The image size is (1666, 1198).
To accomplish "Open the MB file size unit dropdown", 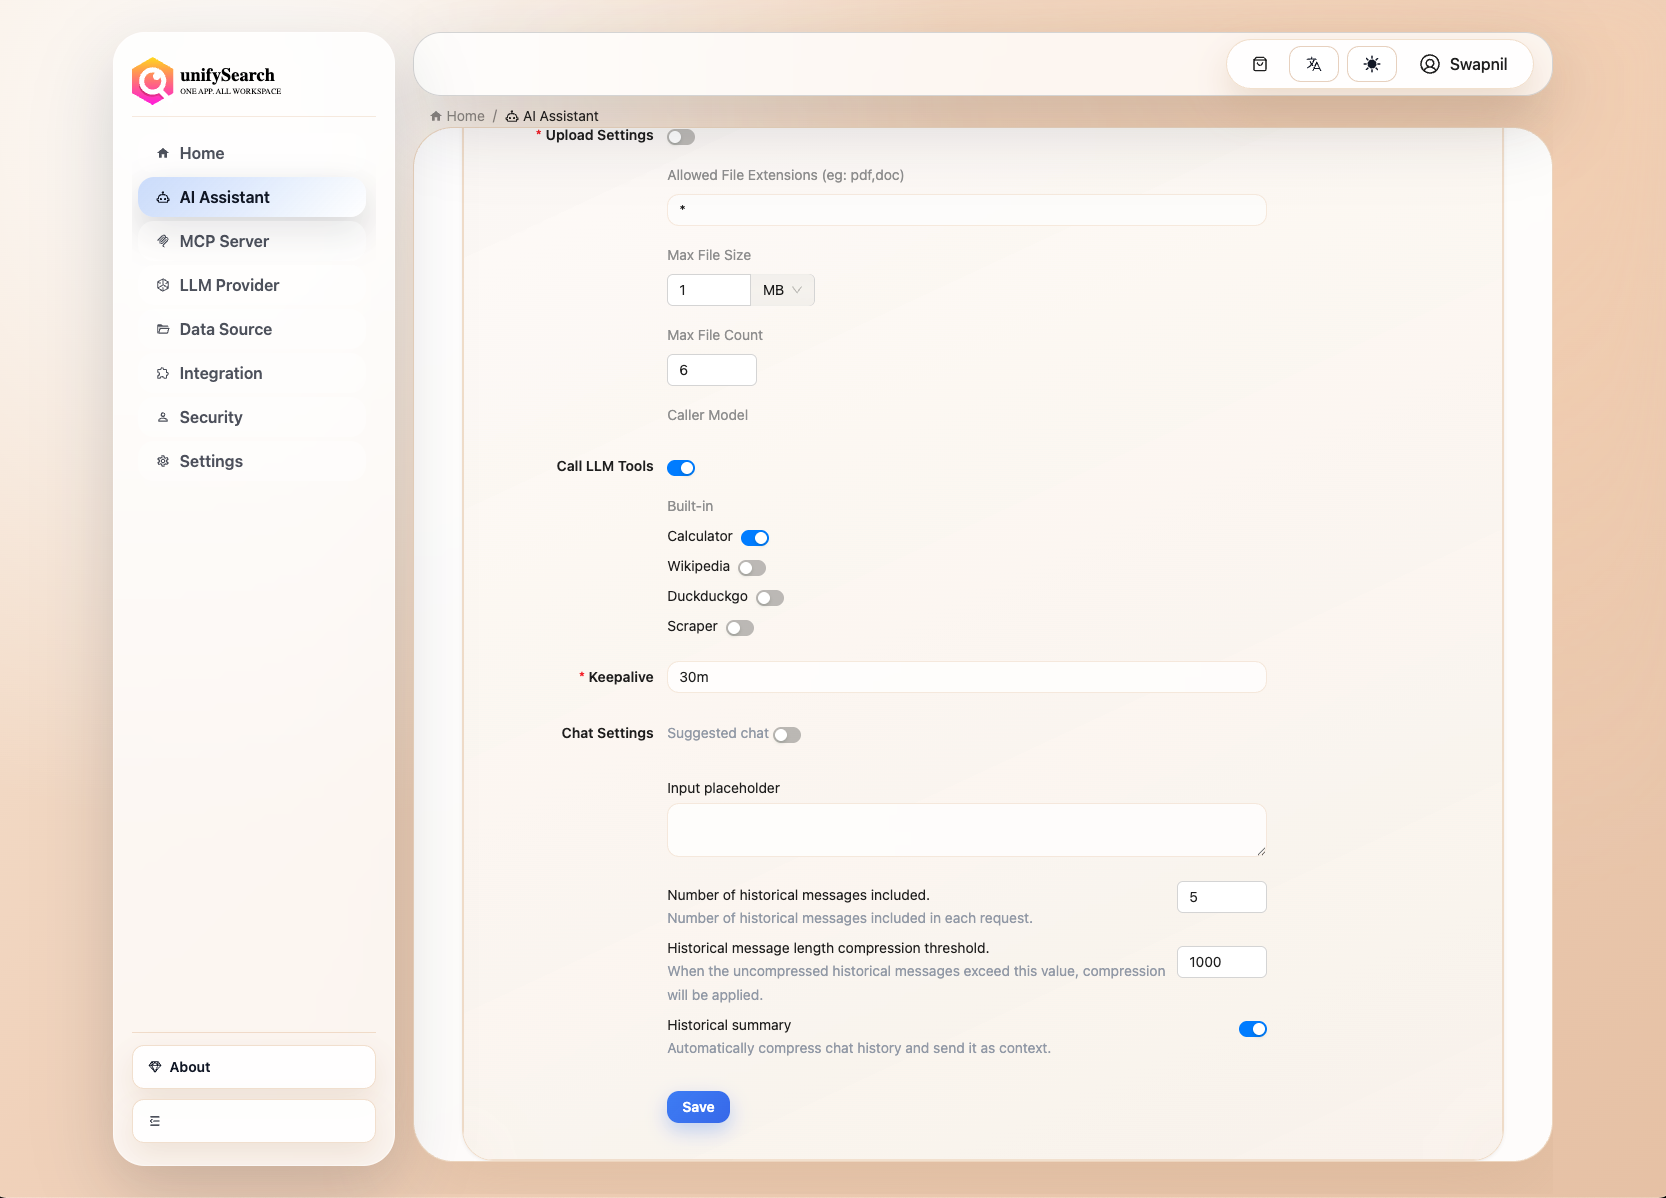I will coord(782,290).
